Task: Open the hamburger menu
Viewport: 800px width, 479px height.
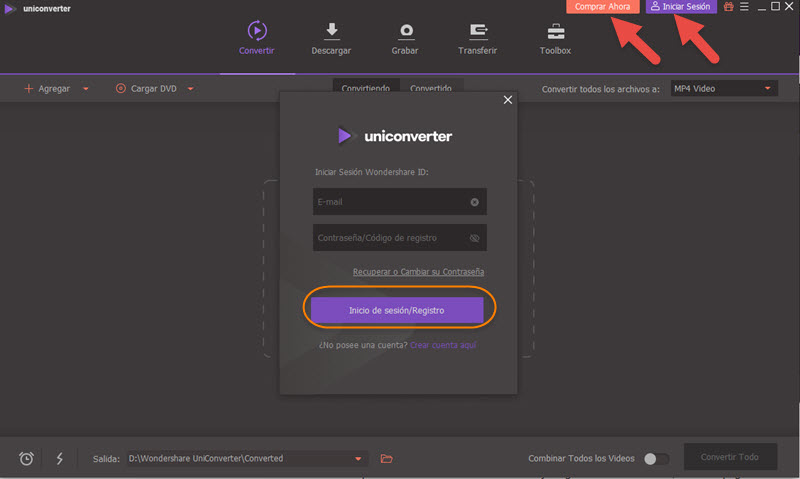Action: [x=744, y=7]
